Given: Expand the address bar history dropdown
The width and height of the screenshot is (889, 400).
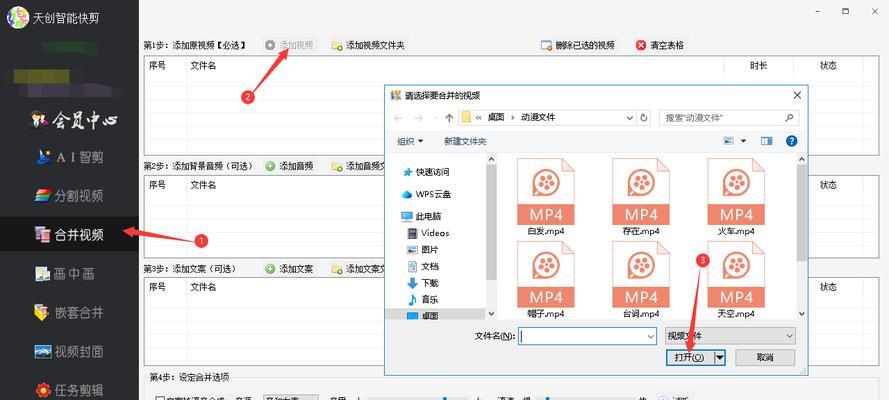Looking at the screenshot, I should point(630,118).
